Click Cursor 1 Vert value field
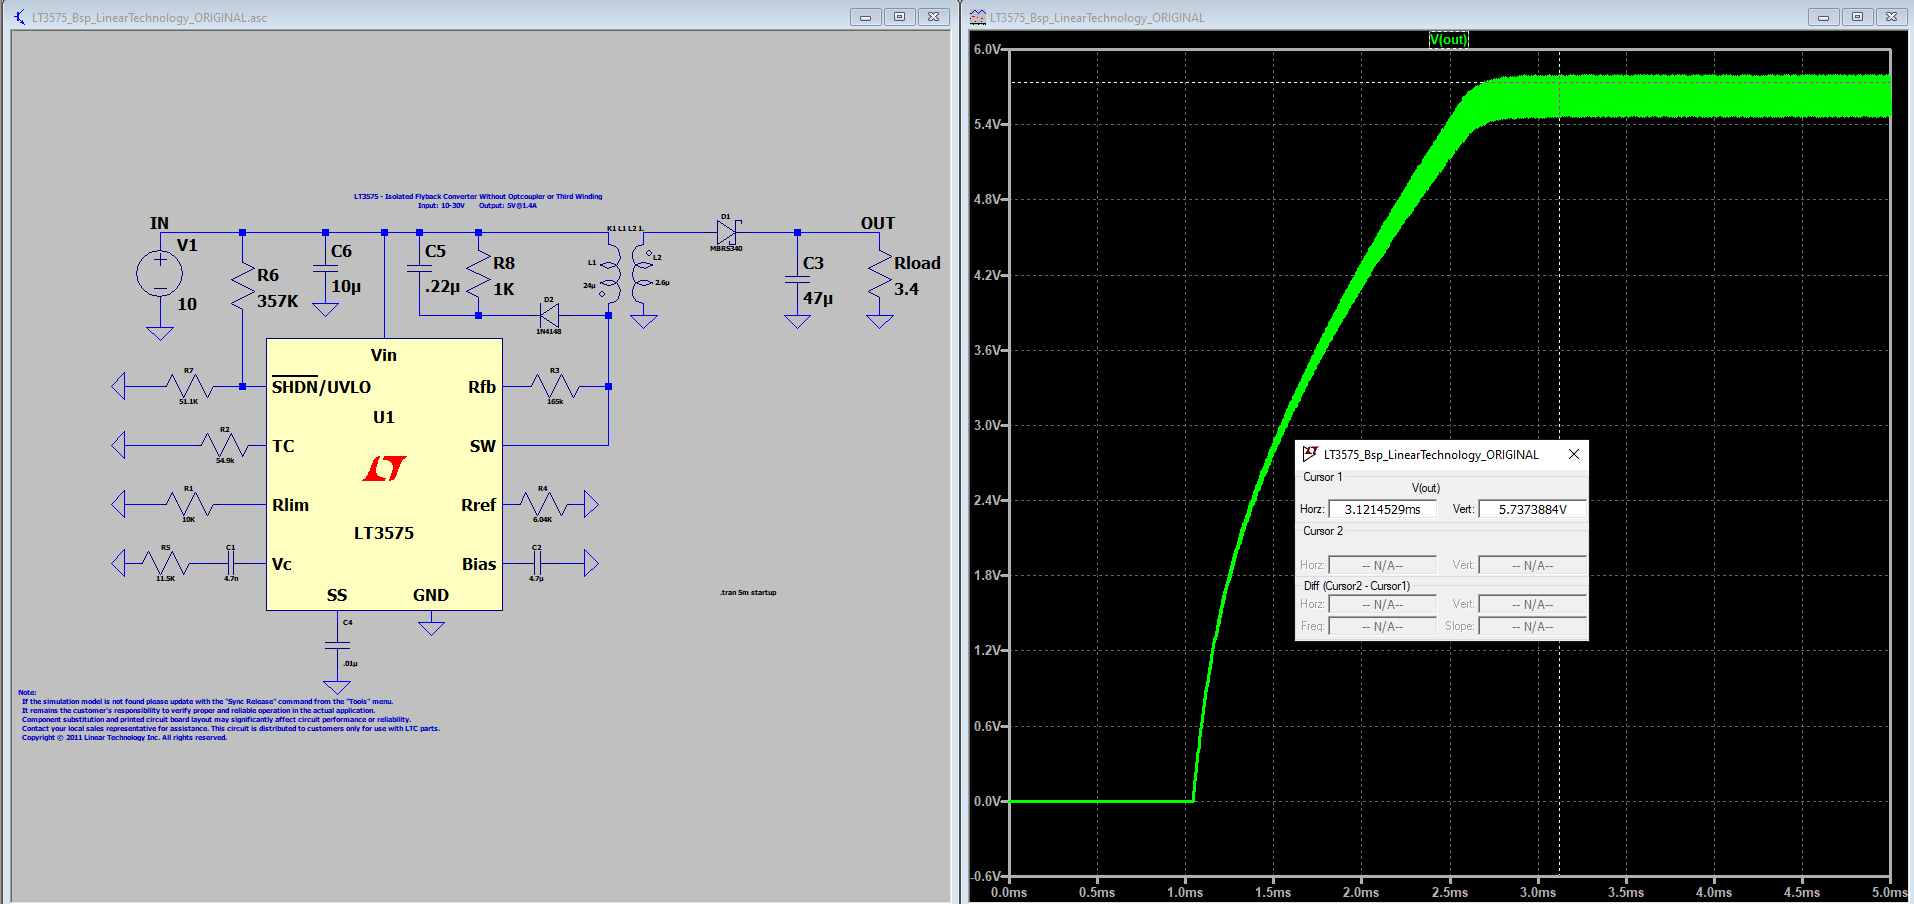Viewport: 1914px width, 904px height. point(1532,509)
